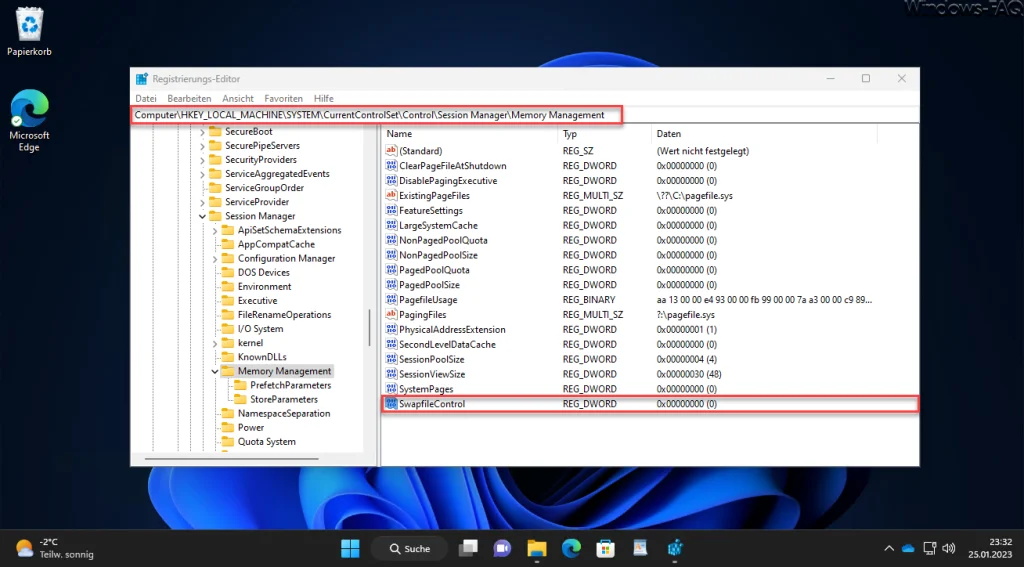Click the Name column header
The image size is (1024, 567).
click(x=470, y=134)
